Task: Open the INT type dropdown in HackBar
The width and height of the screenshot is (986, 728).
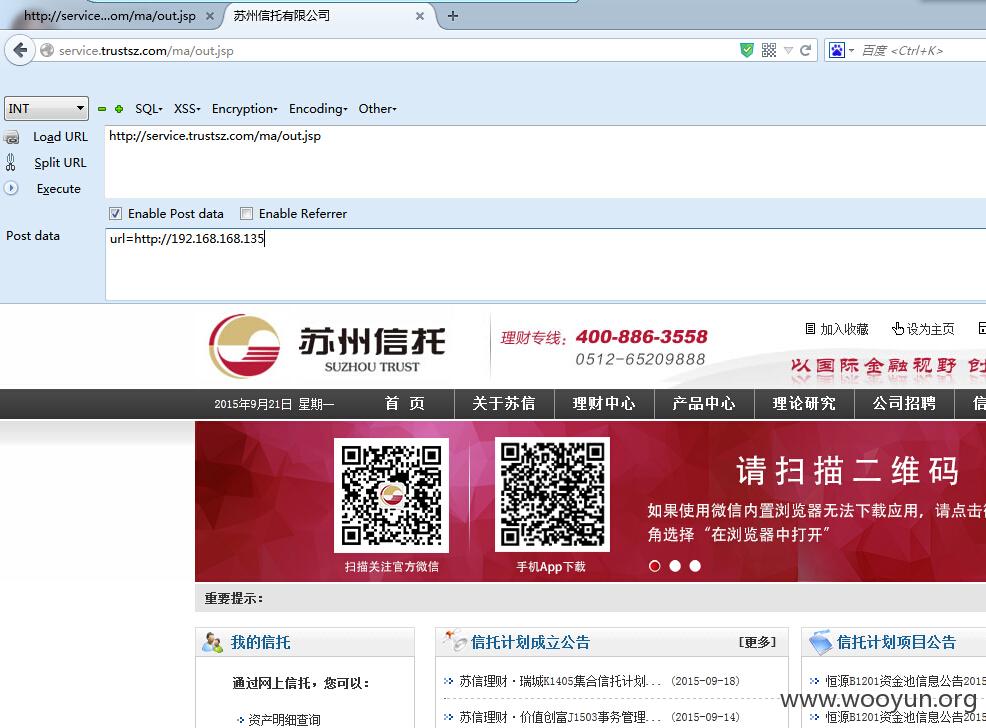Action: pyautogui.click(x=46, y=108)
